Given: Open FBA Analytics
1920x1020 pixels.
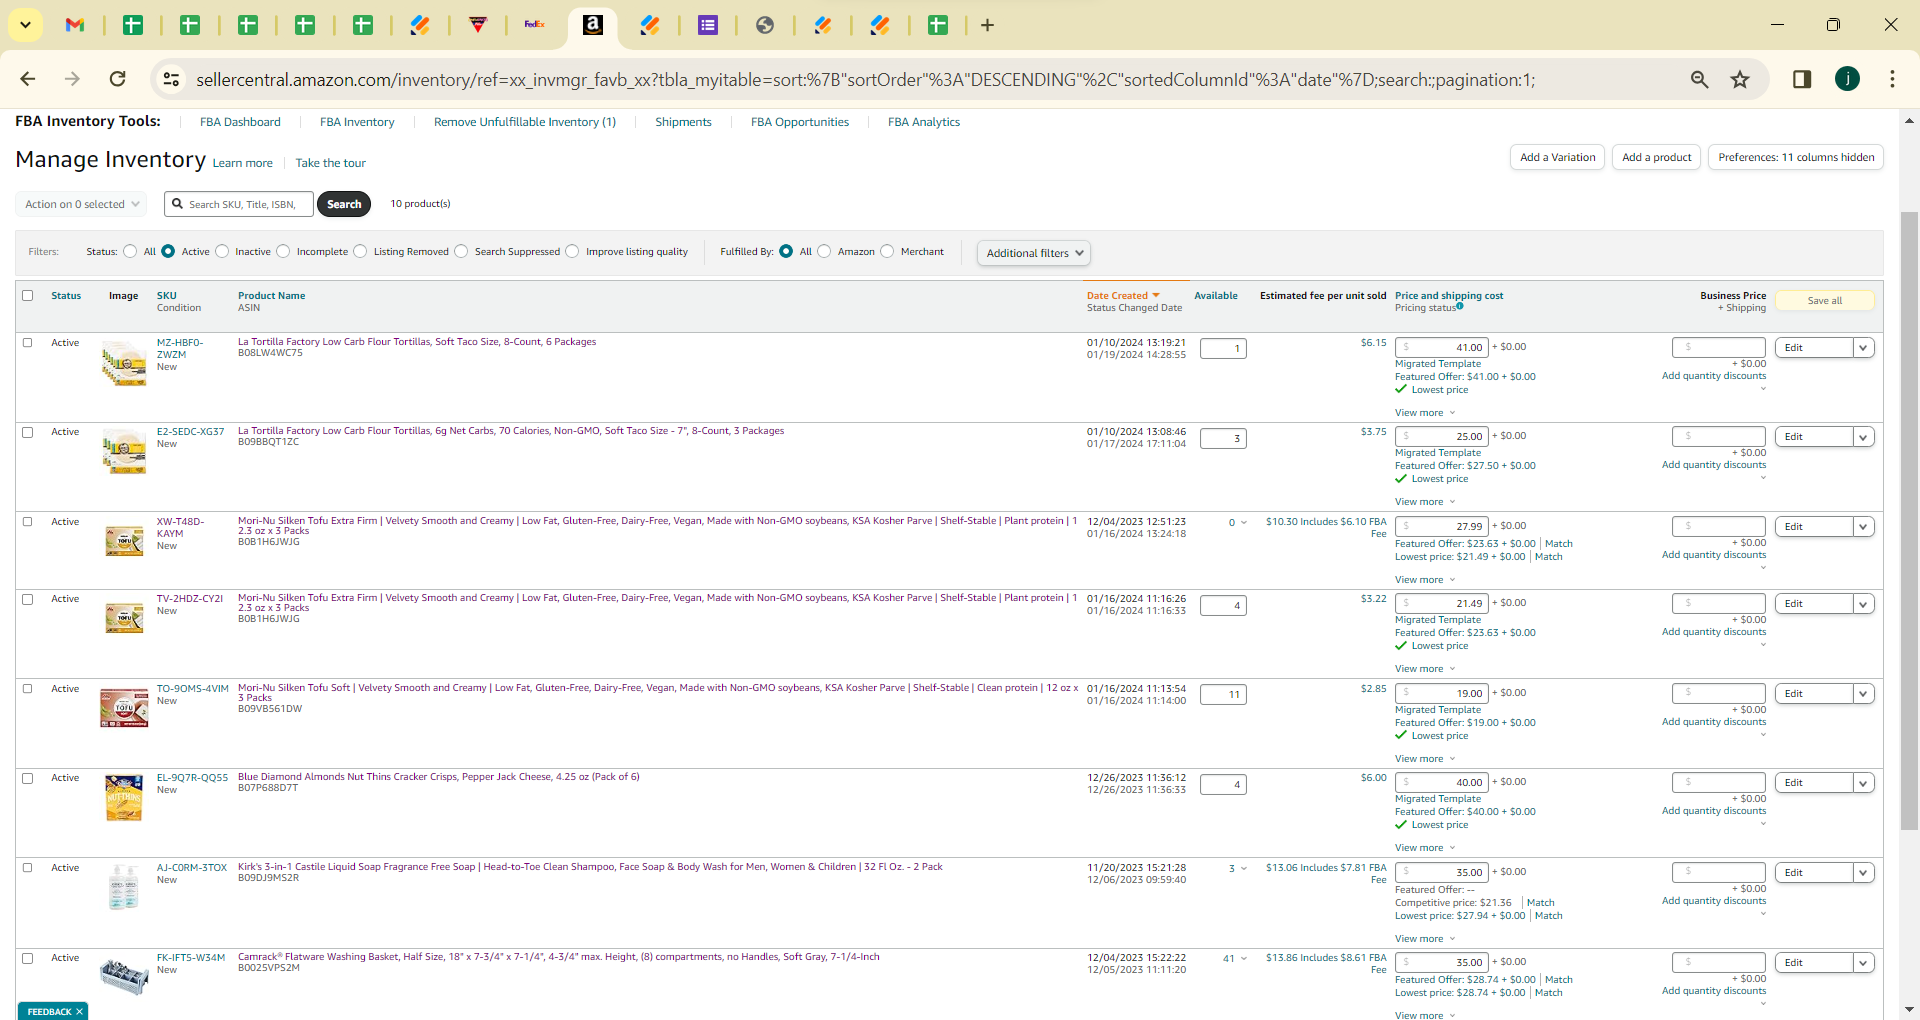Looking at the screenshot, I should (x=924, y=122).
